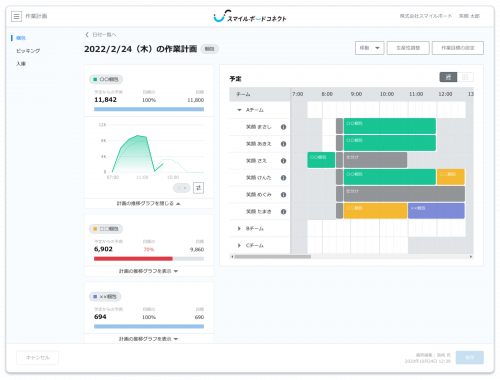
Task: Open the 入庫 sidebar item
Action: 21,64
